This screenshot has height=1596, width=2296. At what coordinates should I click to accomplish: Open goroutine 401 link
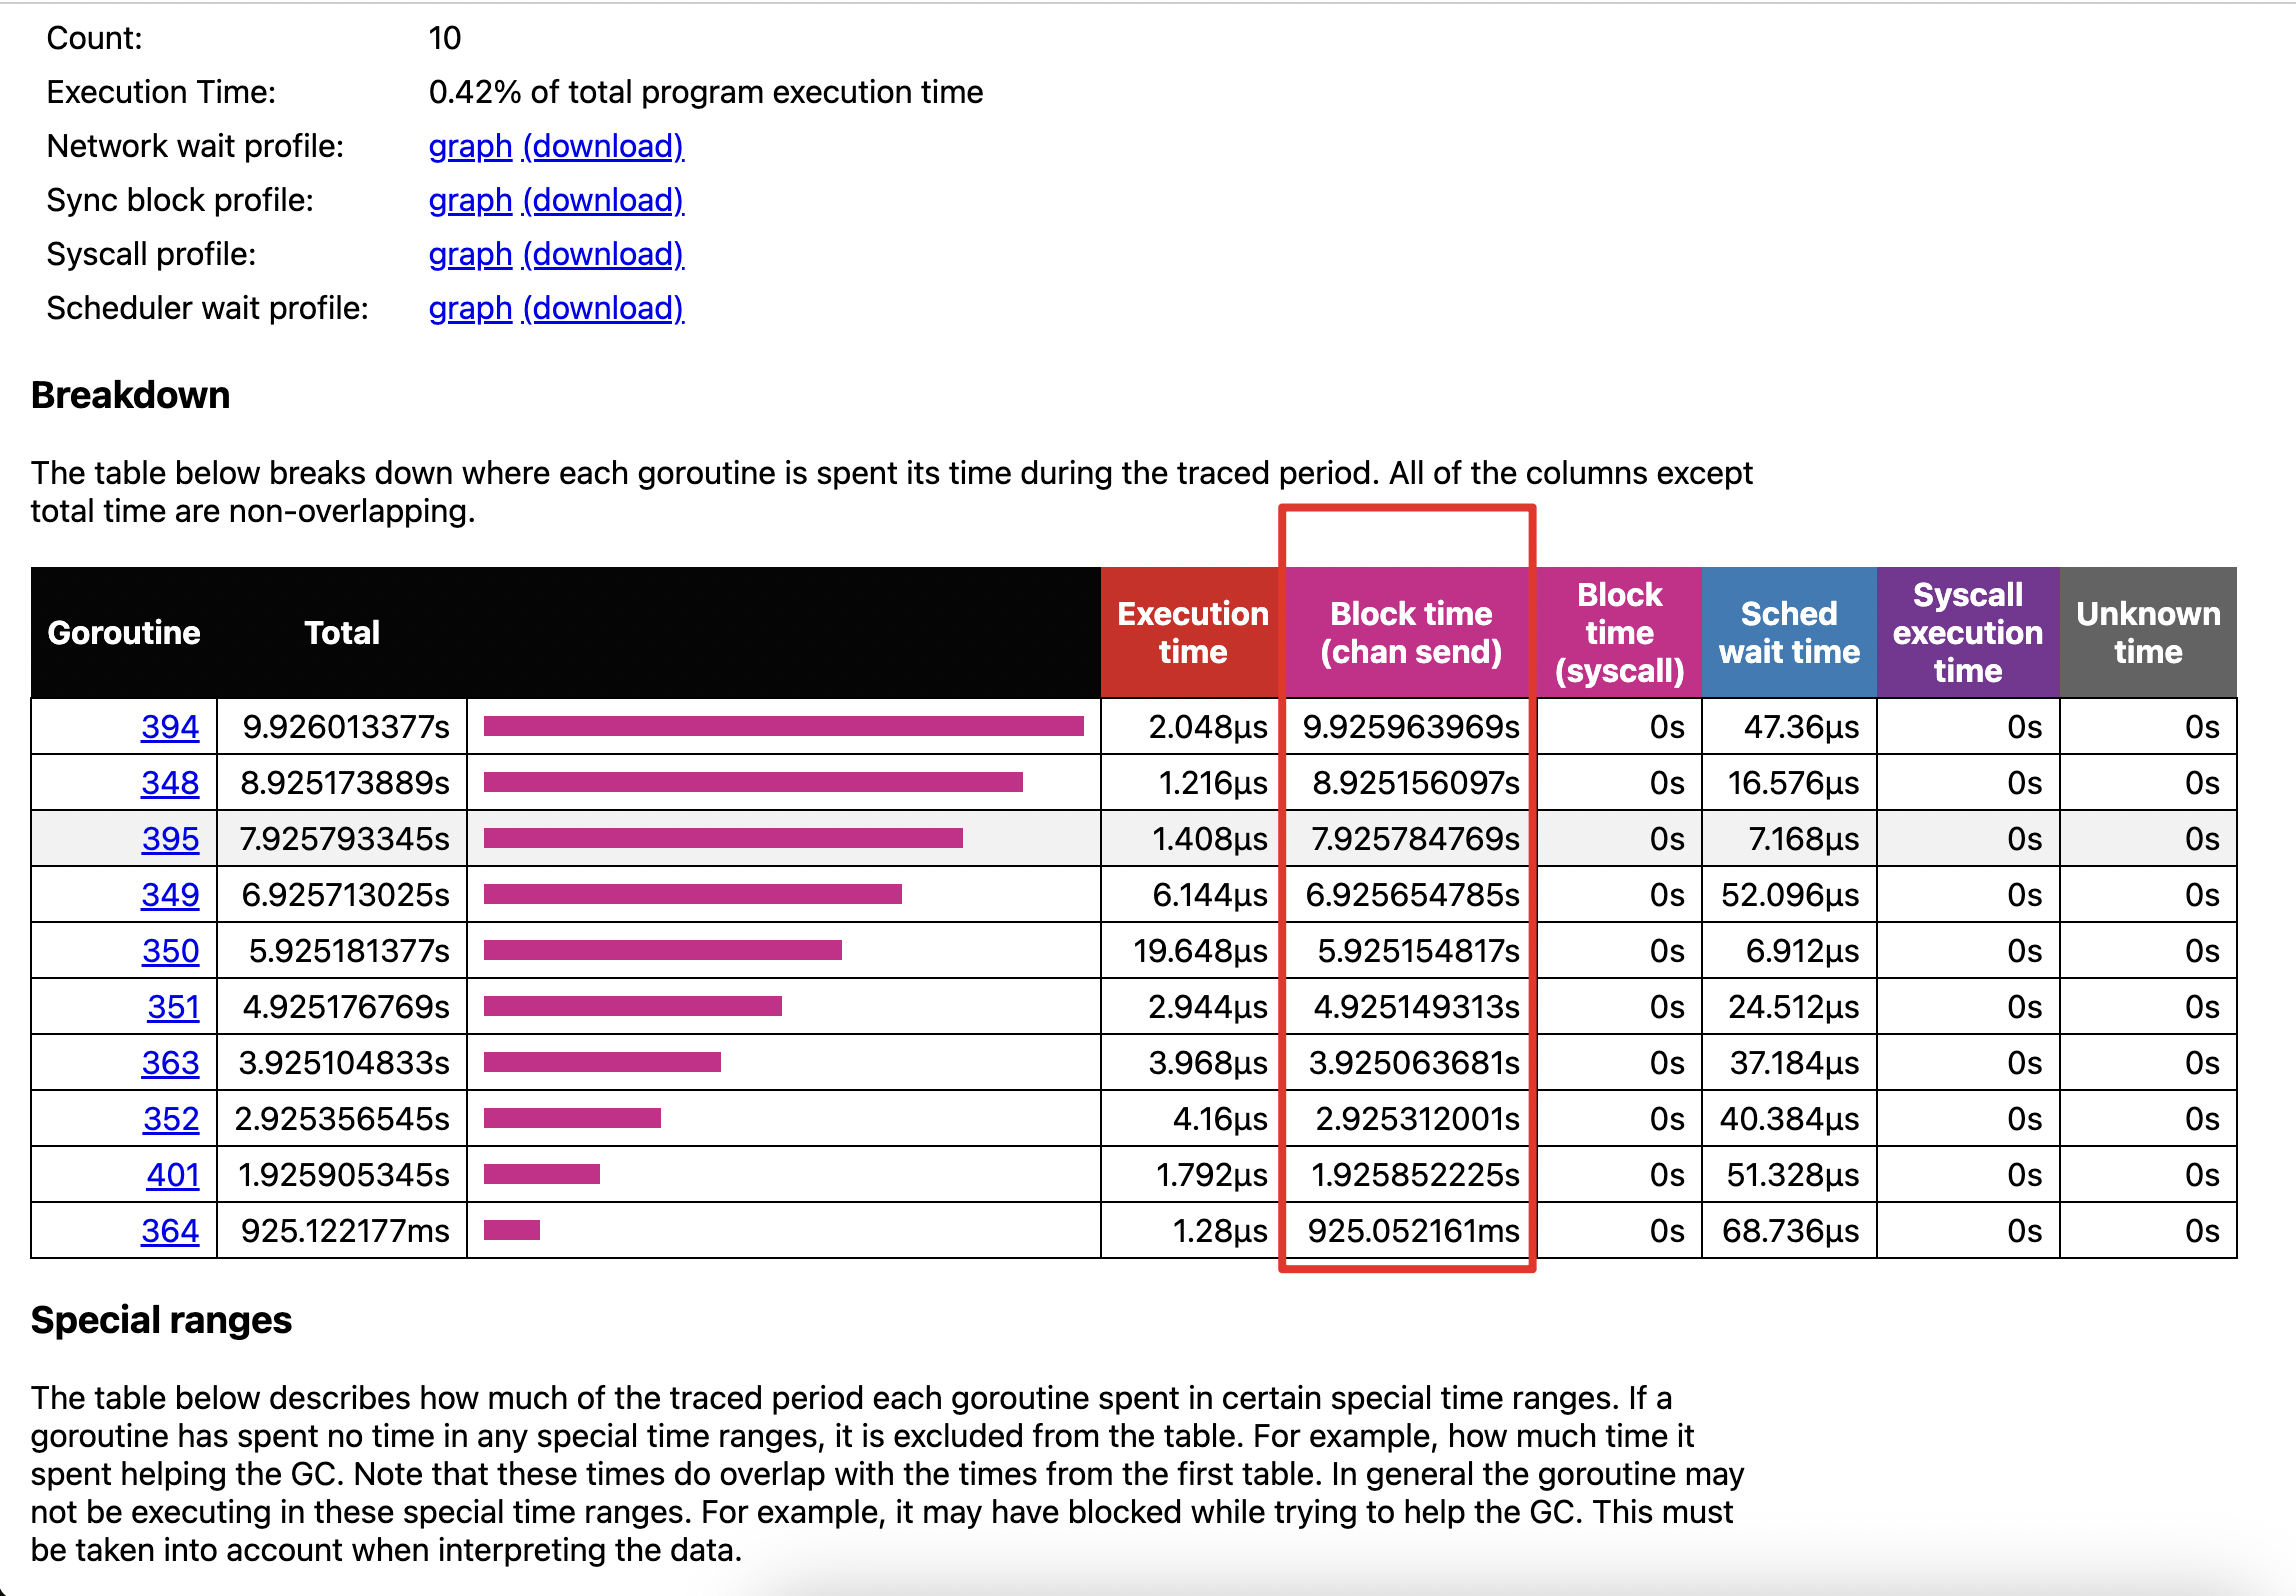pos(172,1175)
